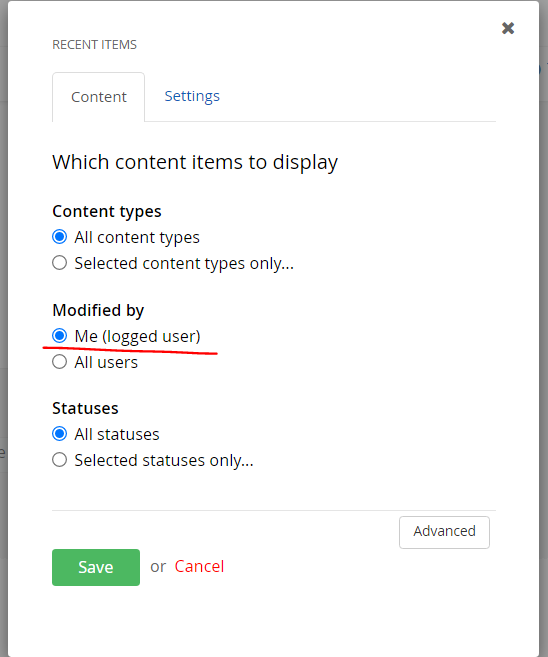Click the RECENT ITEMS title text
This screenshot has height=657, width=548.
coord(94,44)
